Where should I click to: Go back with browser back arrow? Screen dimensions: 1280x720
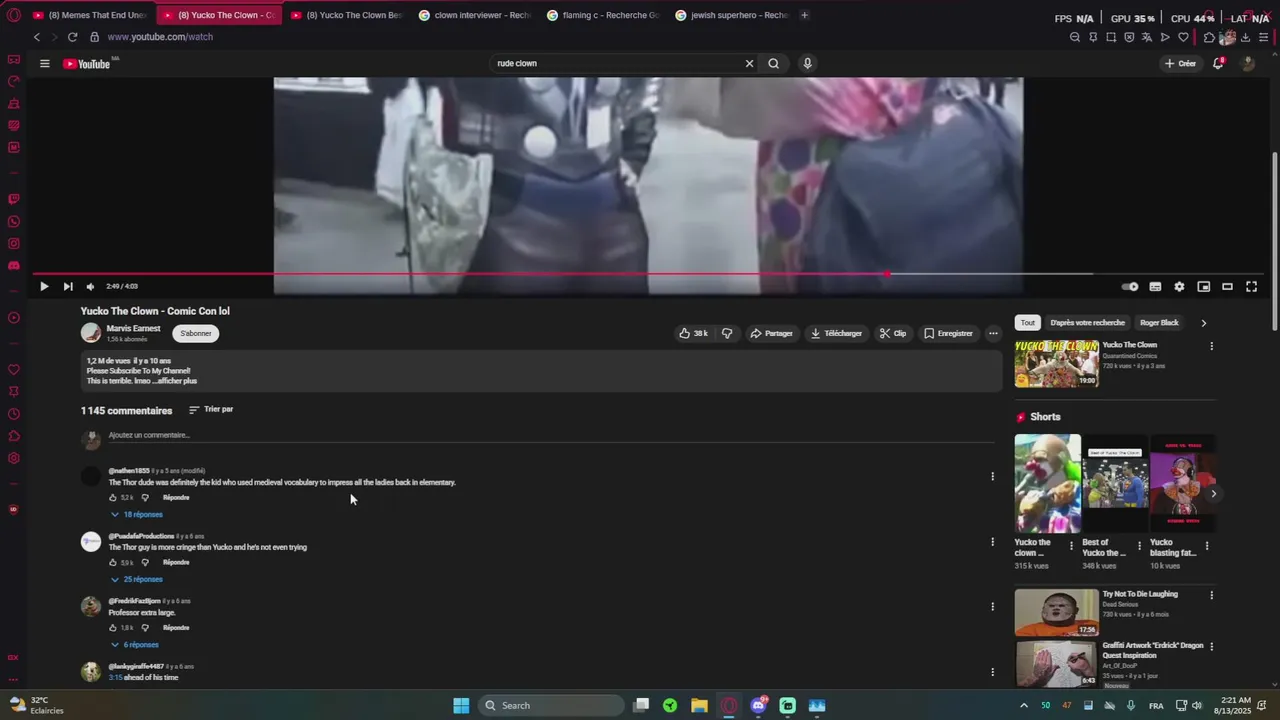click(x=37, y=37)
